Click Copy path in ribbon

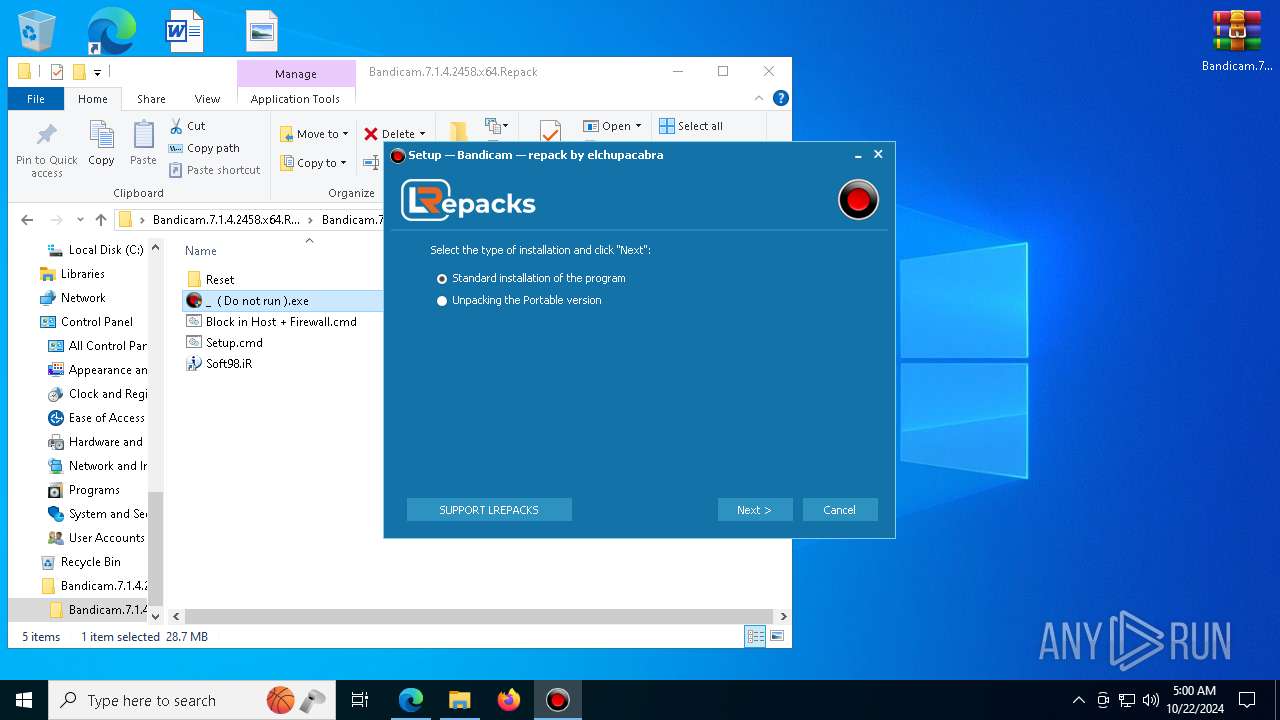pyautogui.click(x=204, y=148)
